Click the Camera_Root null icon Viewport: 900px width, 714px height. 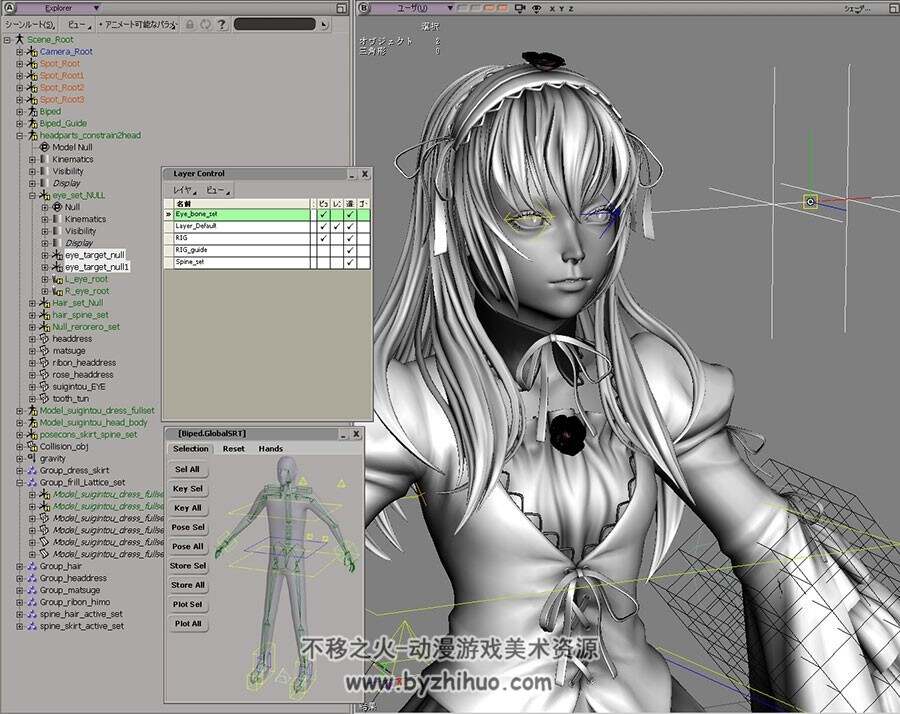coord(32,52)
